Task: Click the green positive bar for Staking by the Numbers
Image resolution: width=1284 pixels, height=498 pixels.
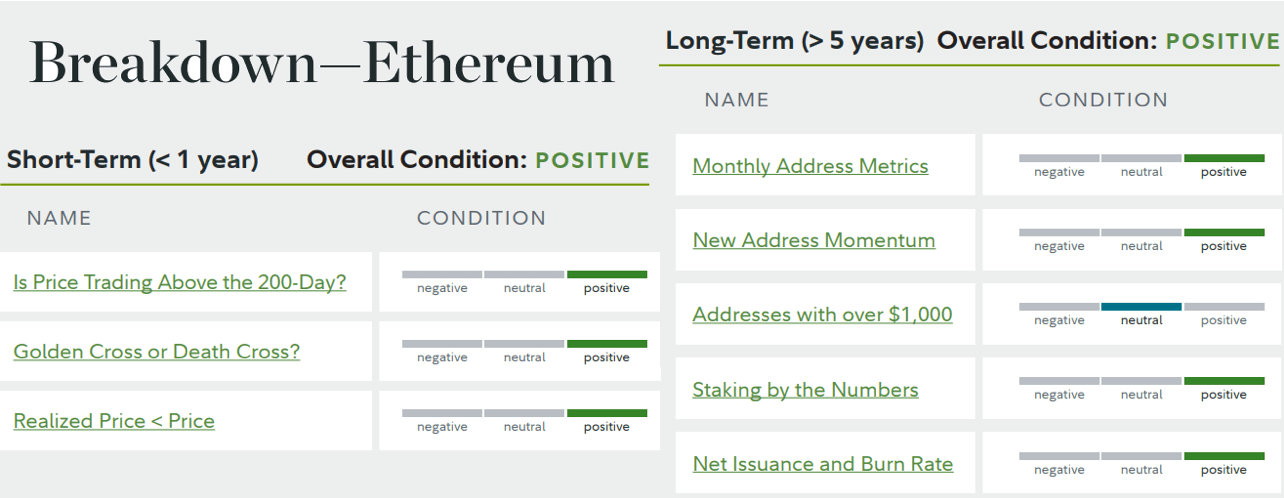Action: pos(1224,381)
